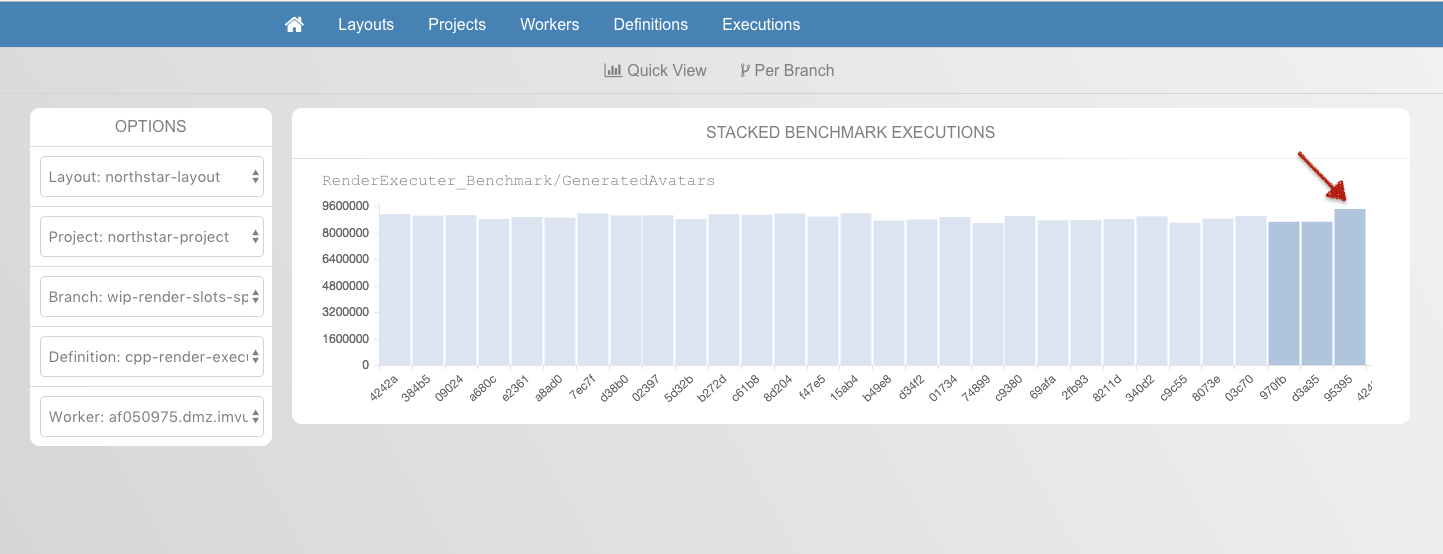Expand the Definition cpp-render dropdown

click(151, 357)
